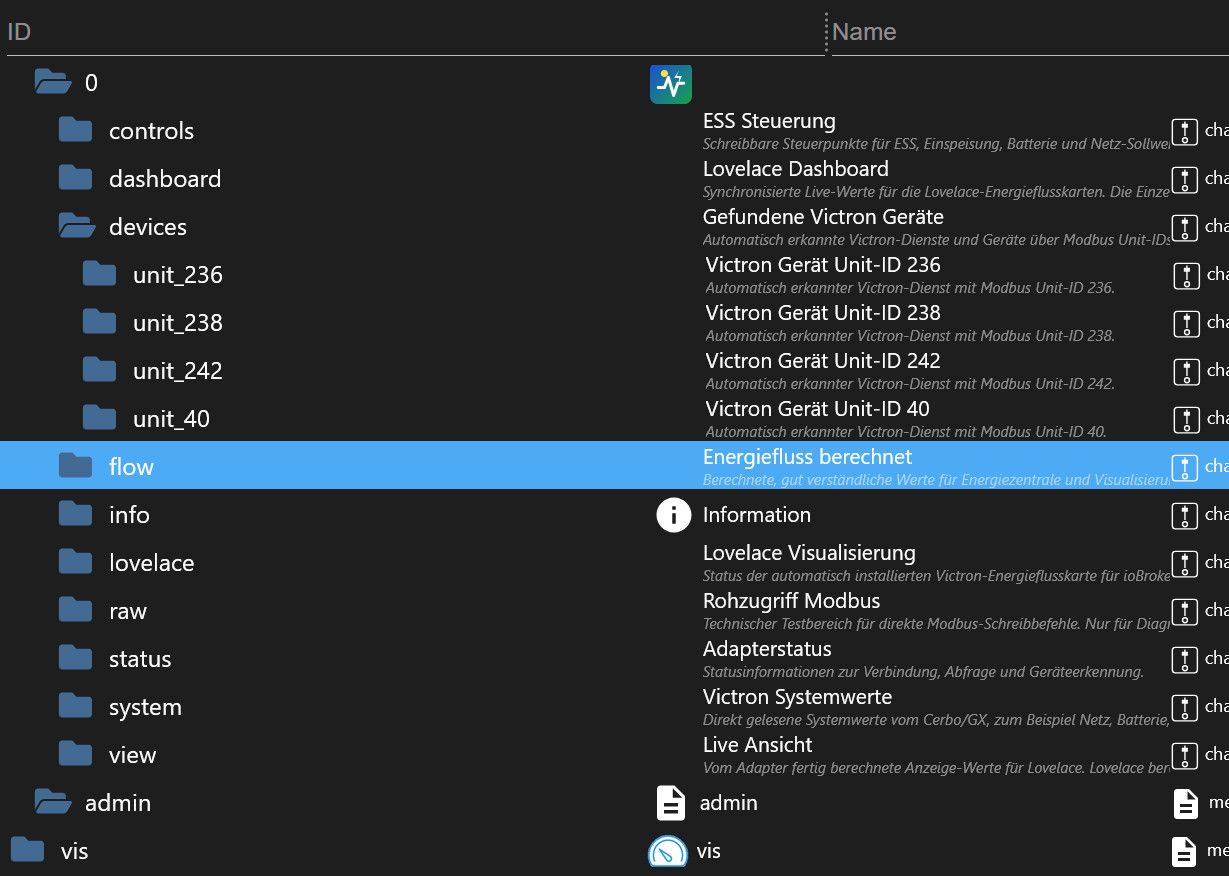The height and width of the screenshot is (876, 1229).
Task: Click channel type icon in Lovelace Visualisierung row
Action: pos(1185,563)
